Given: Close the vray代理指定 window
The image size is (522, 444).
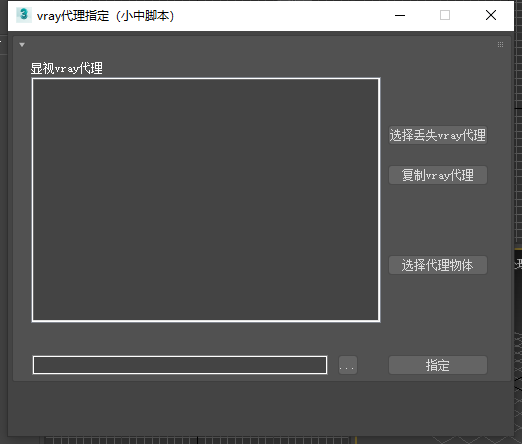Looking at the screenshot, I should [x=491, y=15].
